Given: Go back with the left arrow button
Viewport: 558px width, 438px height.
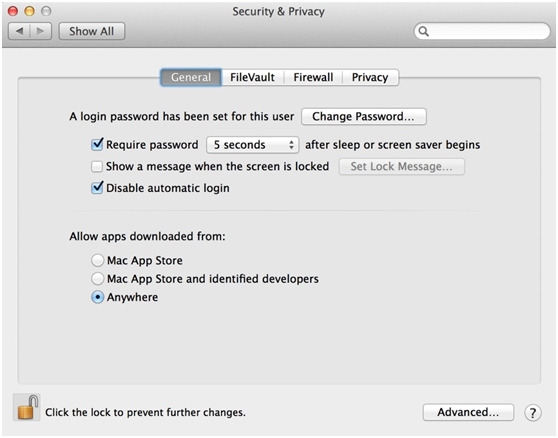Looking at the screenshot, I should (x=19, y=31).
